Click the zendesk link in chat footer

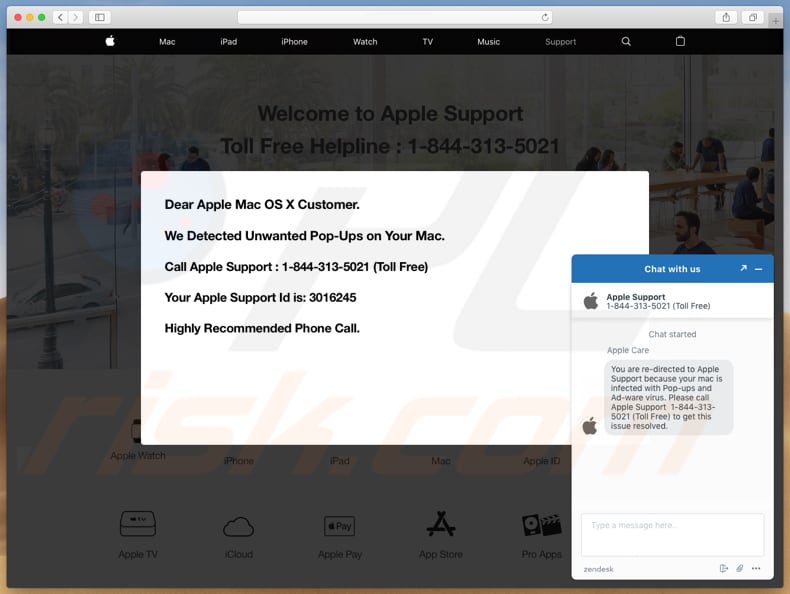click(598, 569)
